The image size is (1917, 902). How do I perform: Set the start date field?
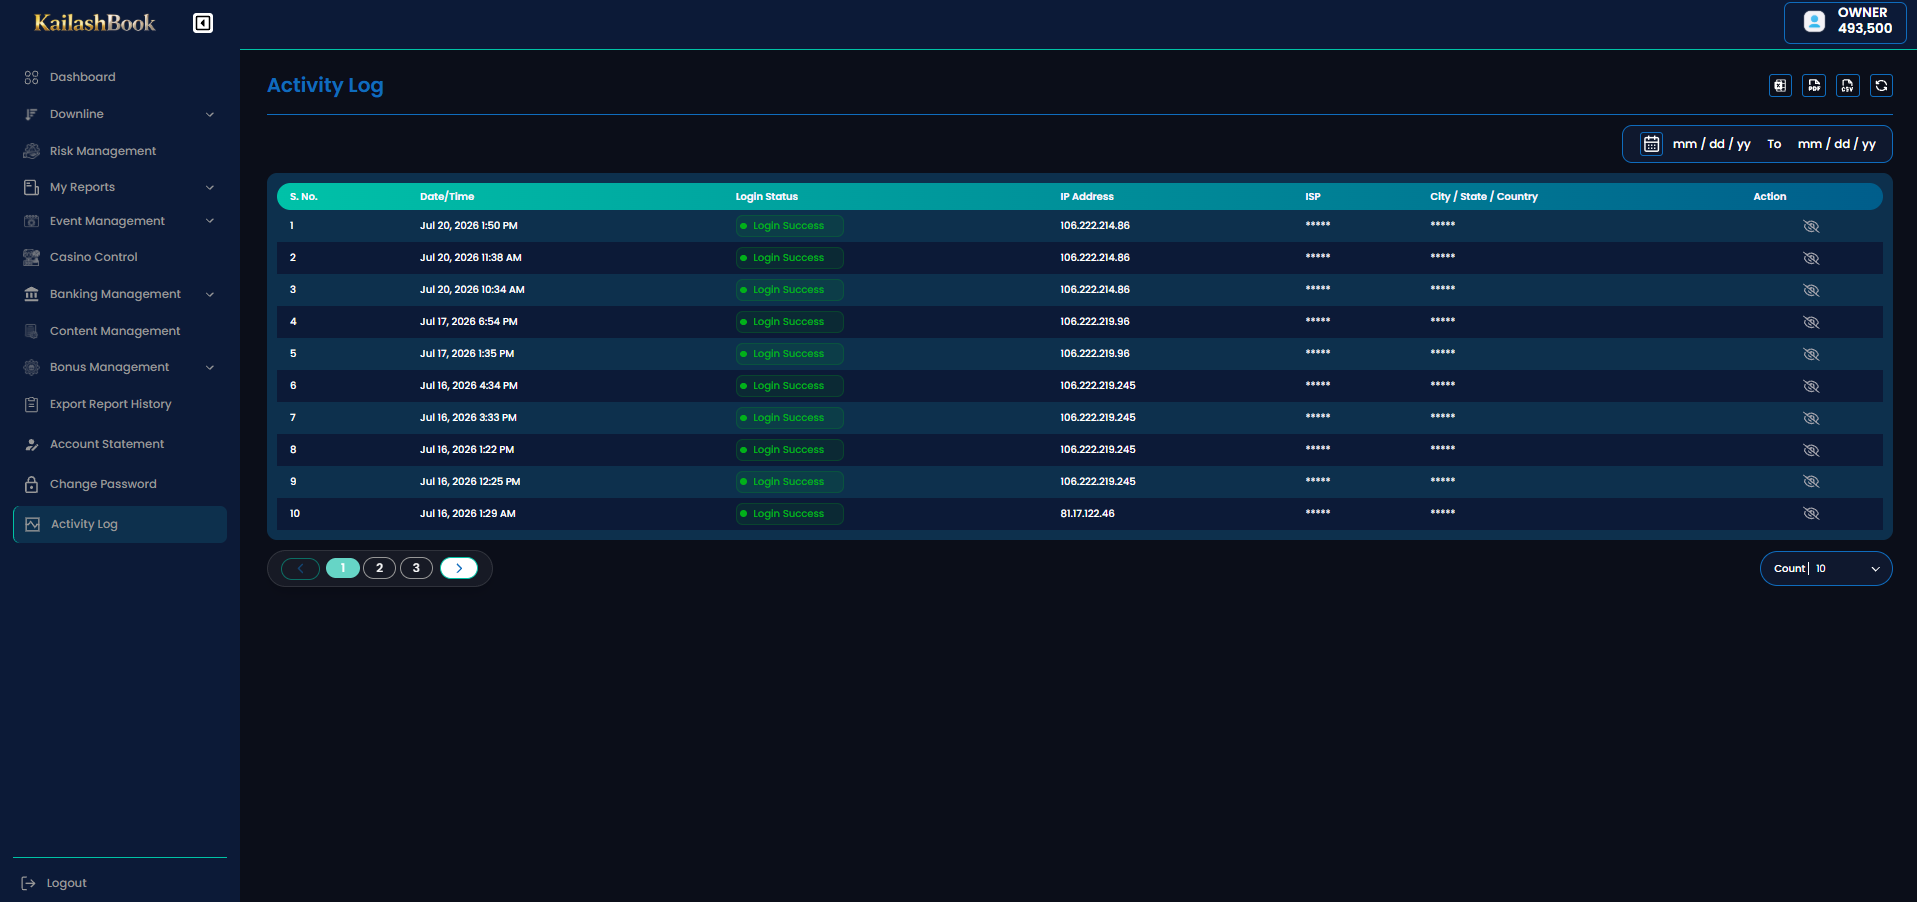pos(1711,144)
